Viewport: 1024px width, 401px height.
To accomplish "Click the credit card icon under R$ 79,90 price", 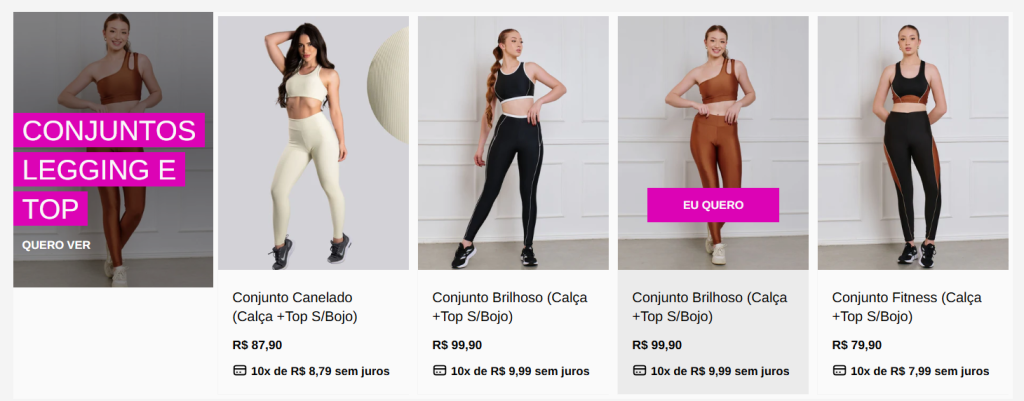I will (x=839, y=371).
